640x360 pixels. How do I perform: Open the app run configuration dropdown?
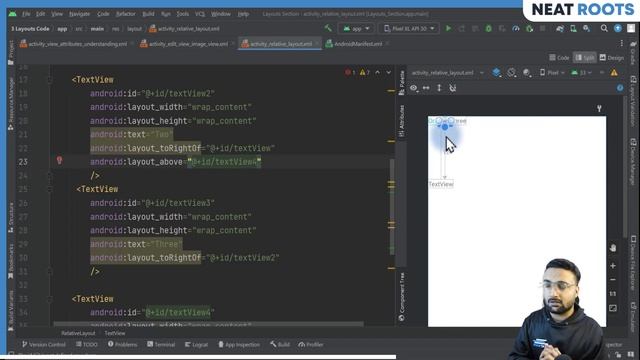click(356, 29)
